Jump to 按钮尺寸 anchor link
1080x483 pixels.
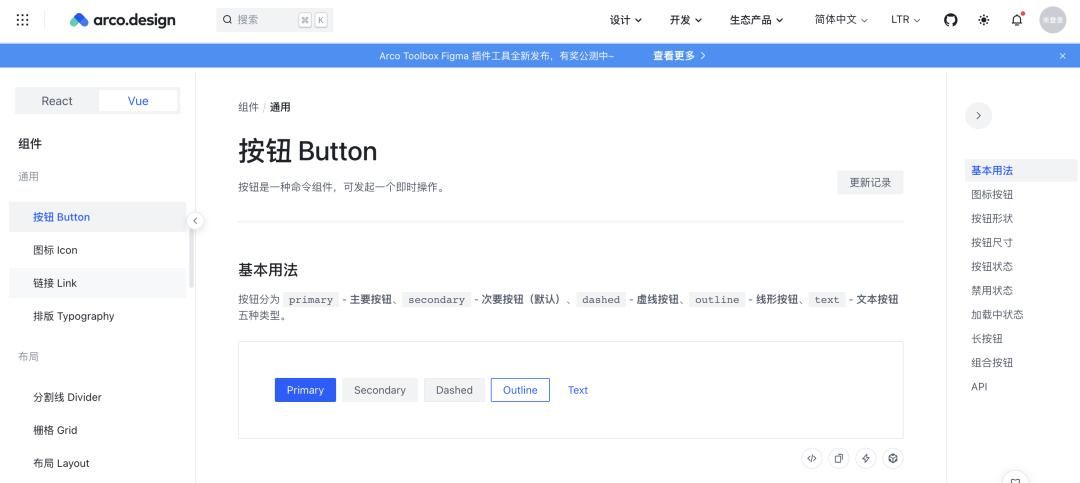click(992, 243)
